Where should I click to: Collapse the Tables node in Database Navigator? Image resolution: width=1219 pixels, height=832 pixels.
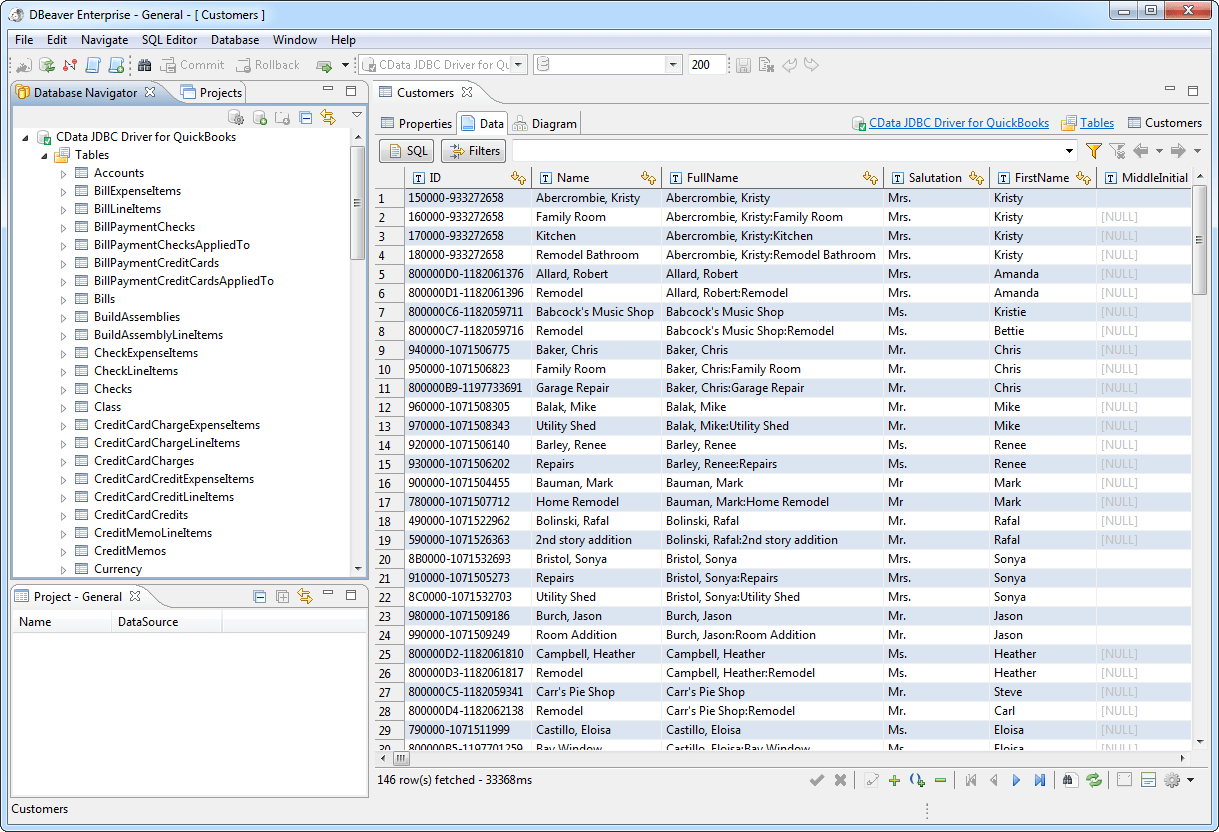point(44,155)
